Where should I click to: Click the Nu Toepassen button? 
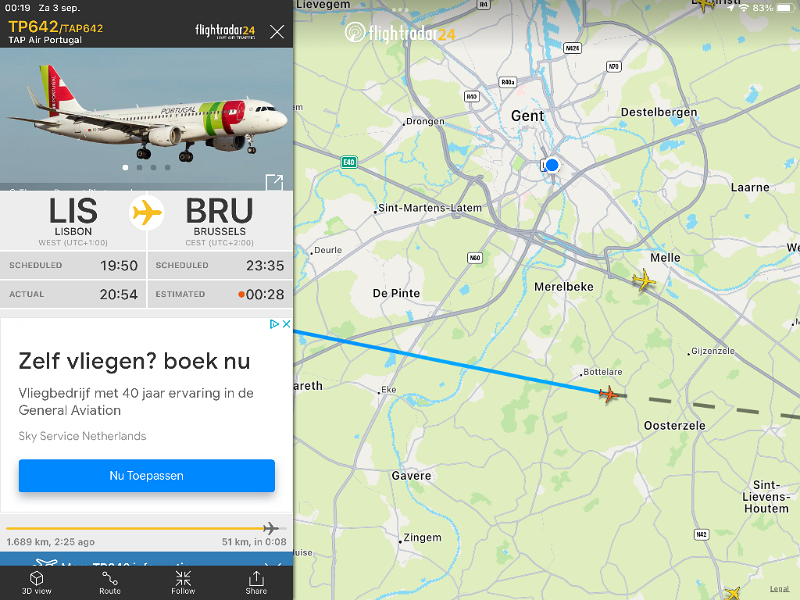(x=147, y=476)
